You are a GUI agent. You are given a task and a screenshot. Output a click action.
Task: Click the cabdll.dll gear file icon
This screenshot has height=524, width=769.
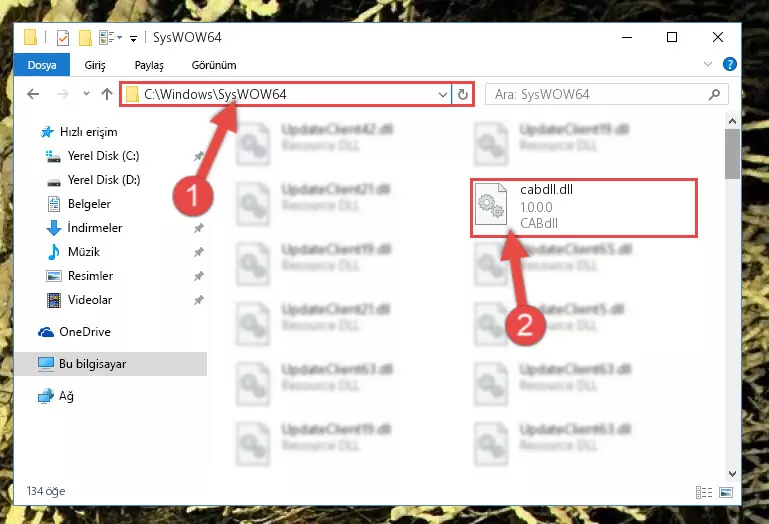pyautogui.click(x=491, y=204)
